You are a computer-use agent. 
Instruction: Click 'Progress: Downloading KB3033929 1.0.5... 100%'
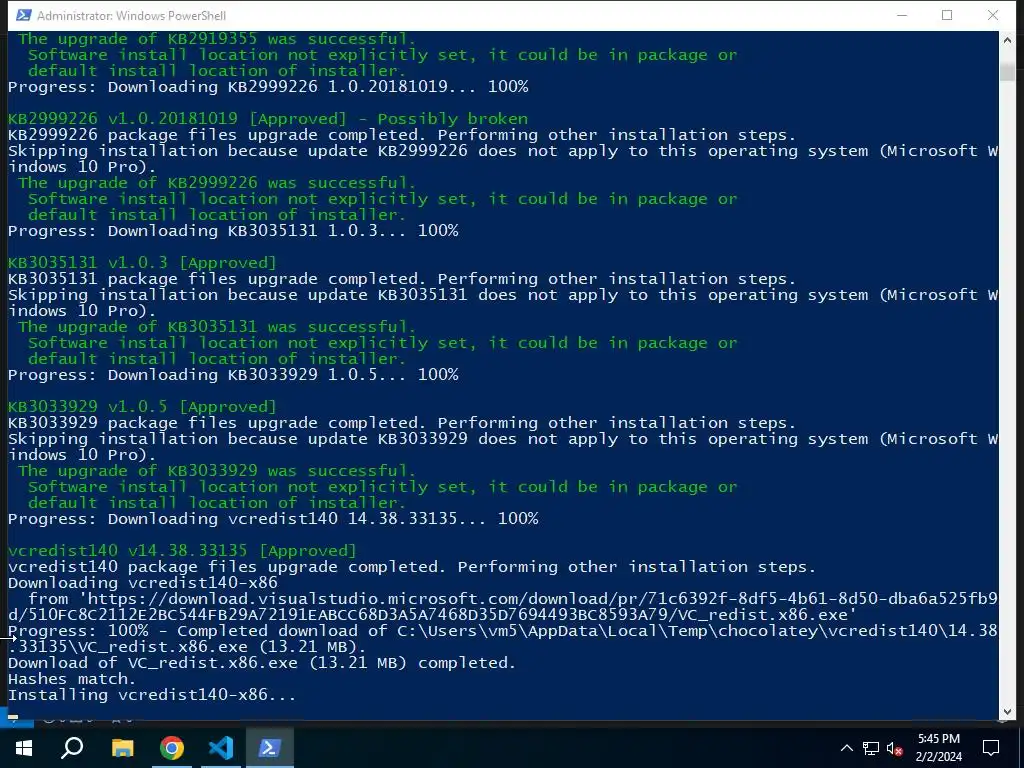[233, 375]
